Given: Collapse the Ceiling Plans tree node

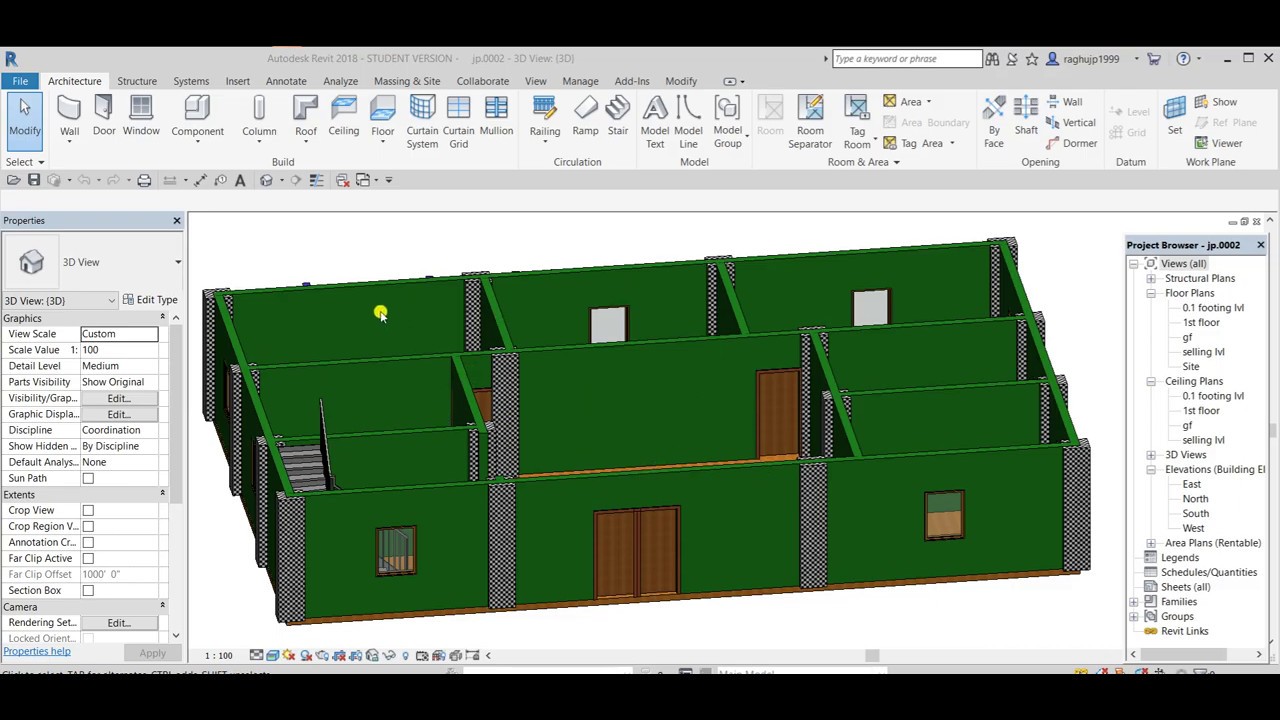Looking at the screenshot, I should [1151, 381].
